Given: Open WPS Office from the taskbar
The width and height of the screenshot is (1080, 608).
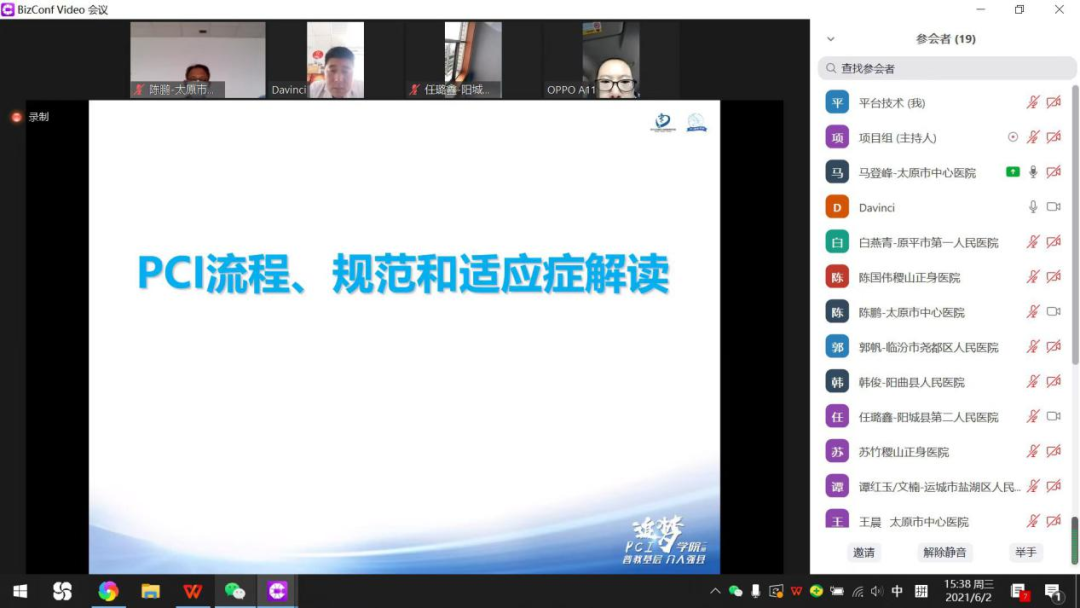Looking at the screenshot, I should (x=192, y=591).
